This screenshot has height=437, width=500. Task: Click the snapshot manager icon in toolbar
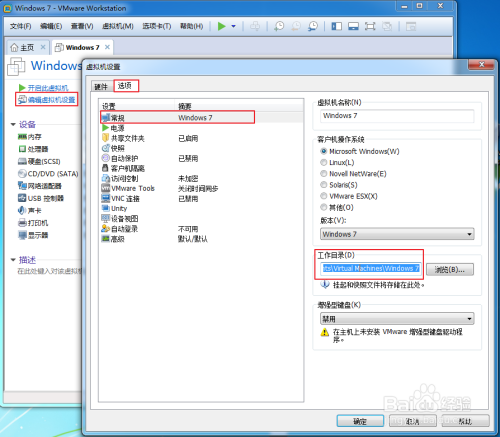(313, 26)
